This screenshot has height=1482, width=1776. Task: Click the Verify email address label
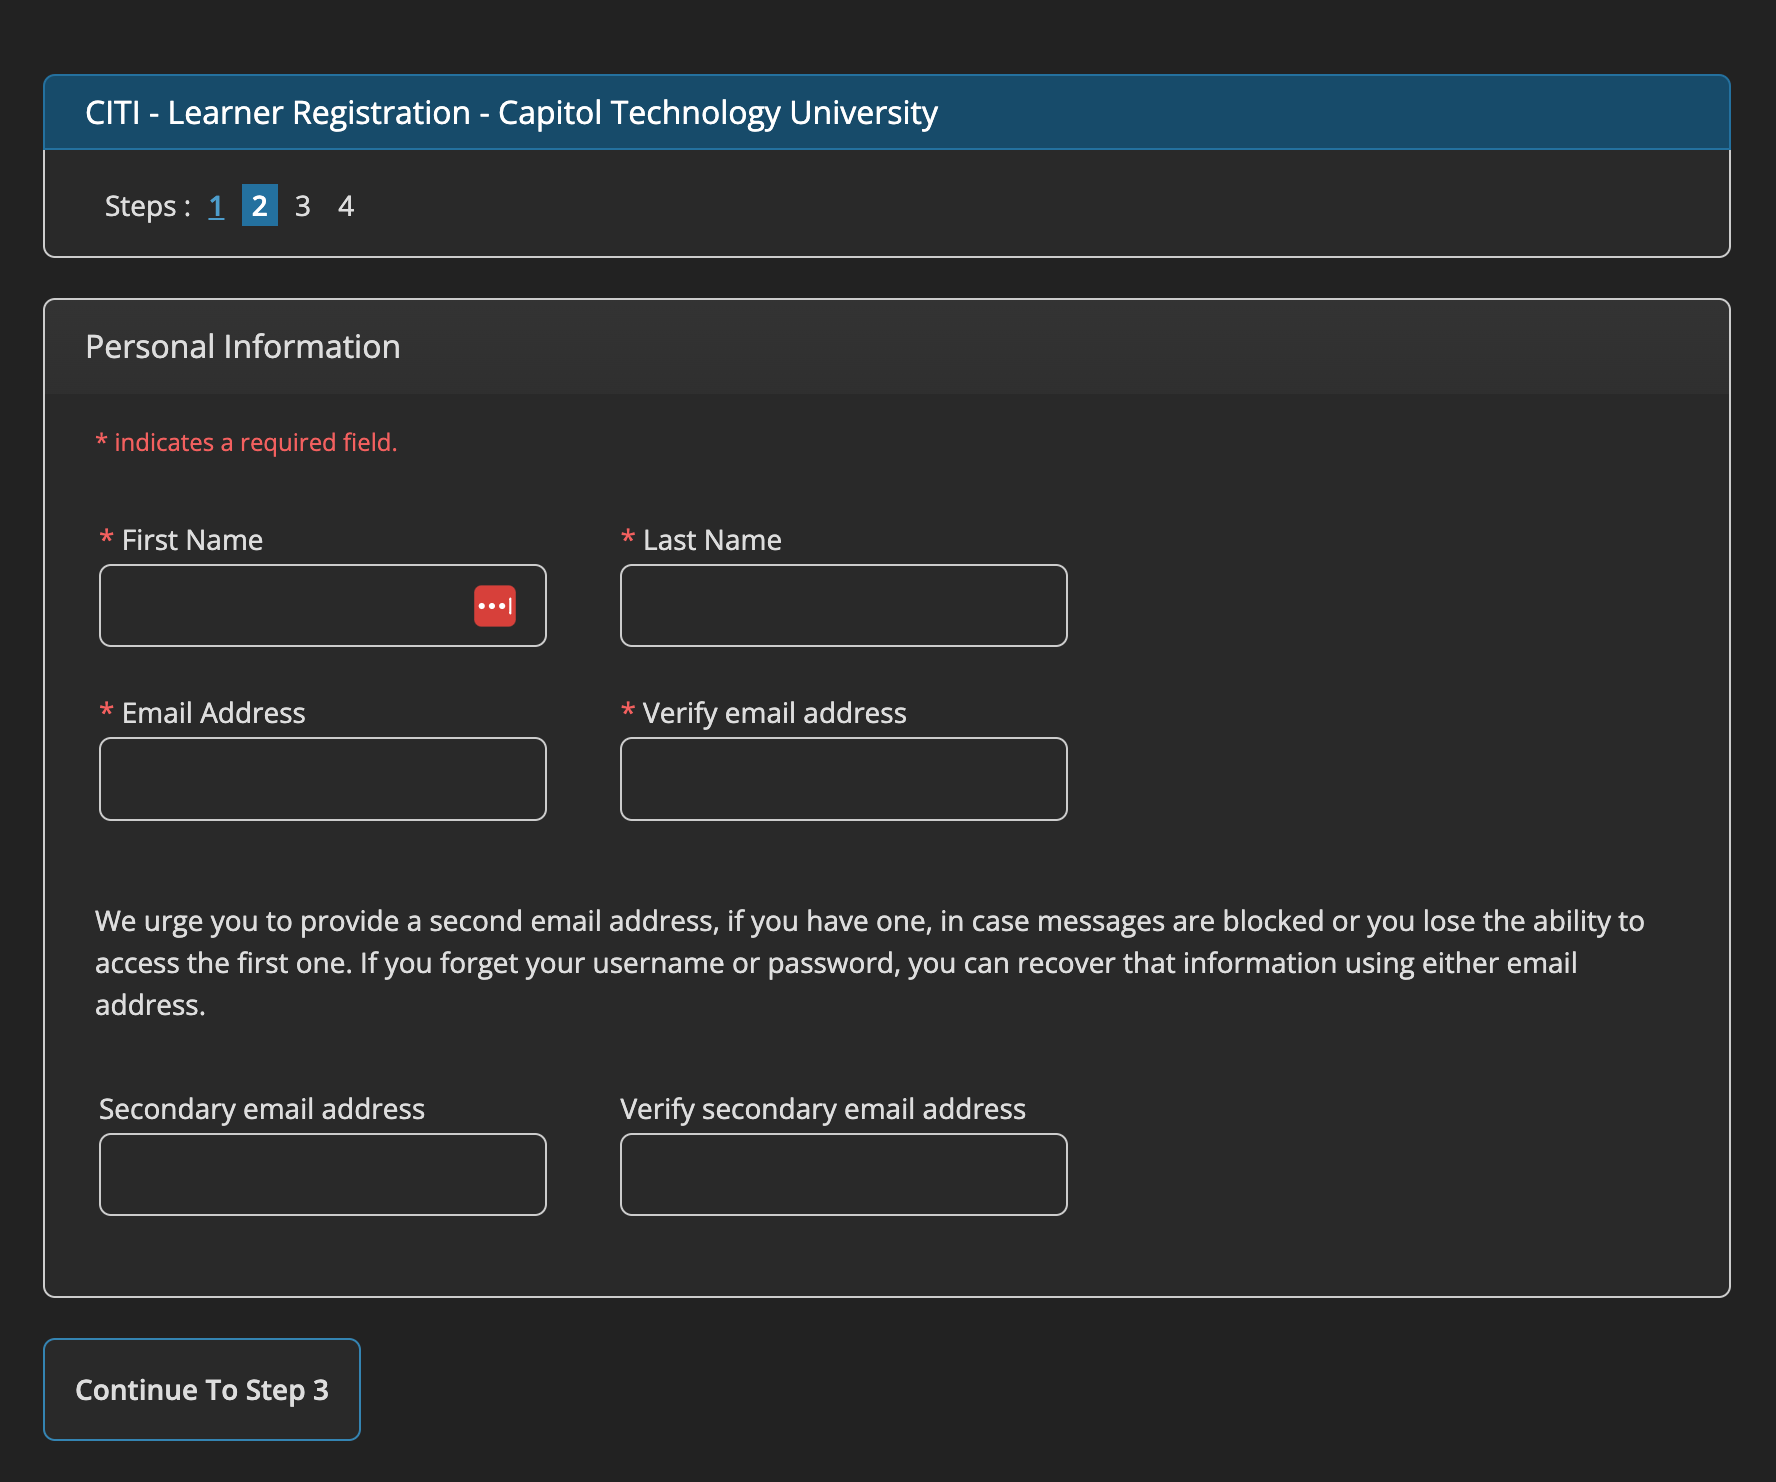click(x=774, y=713)
